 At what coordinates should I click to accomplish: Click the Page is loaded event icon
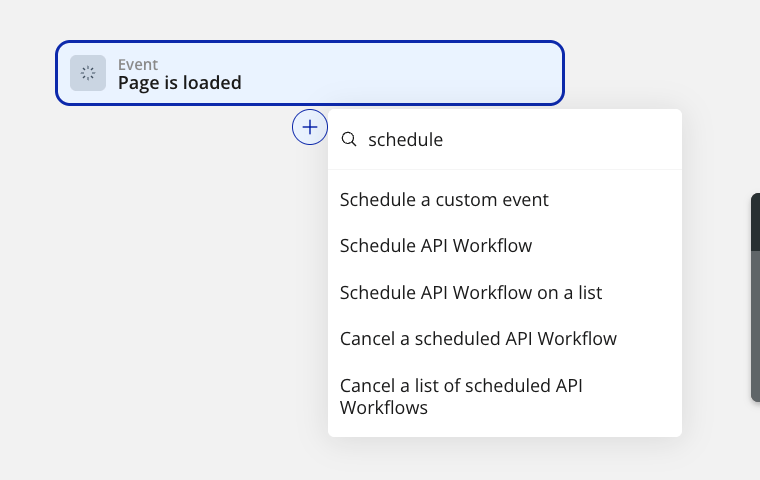pos(88,73)
